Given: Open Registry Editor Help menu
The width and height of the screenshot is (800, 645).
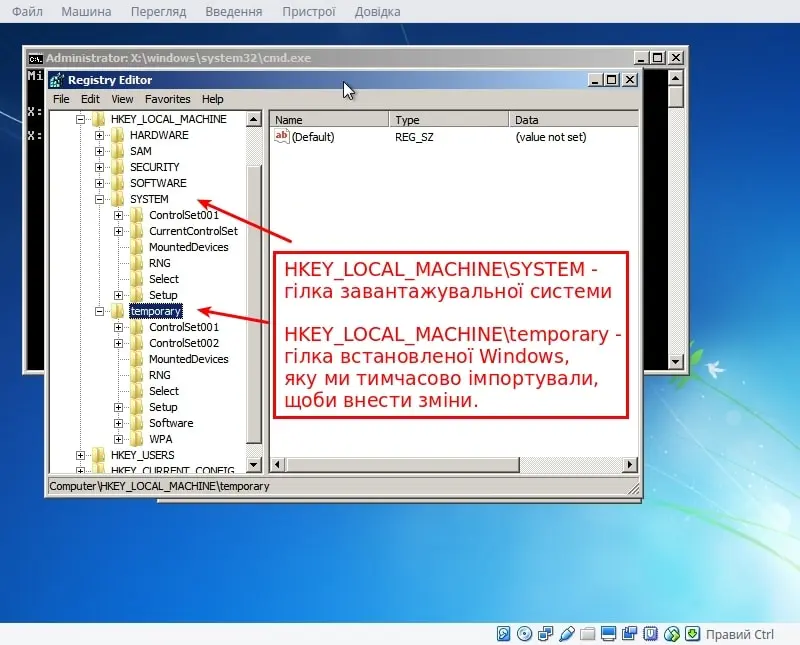Looking at the screenshot, I should (212, 99).
